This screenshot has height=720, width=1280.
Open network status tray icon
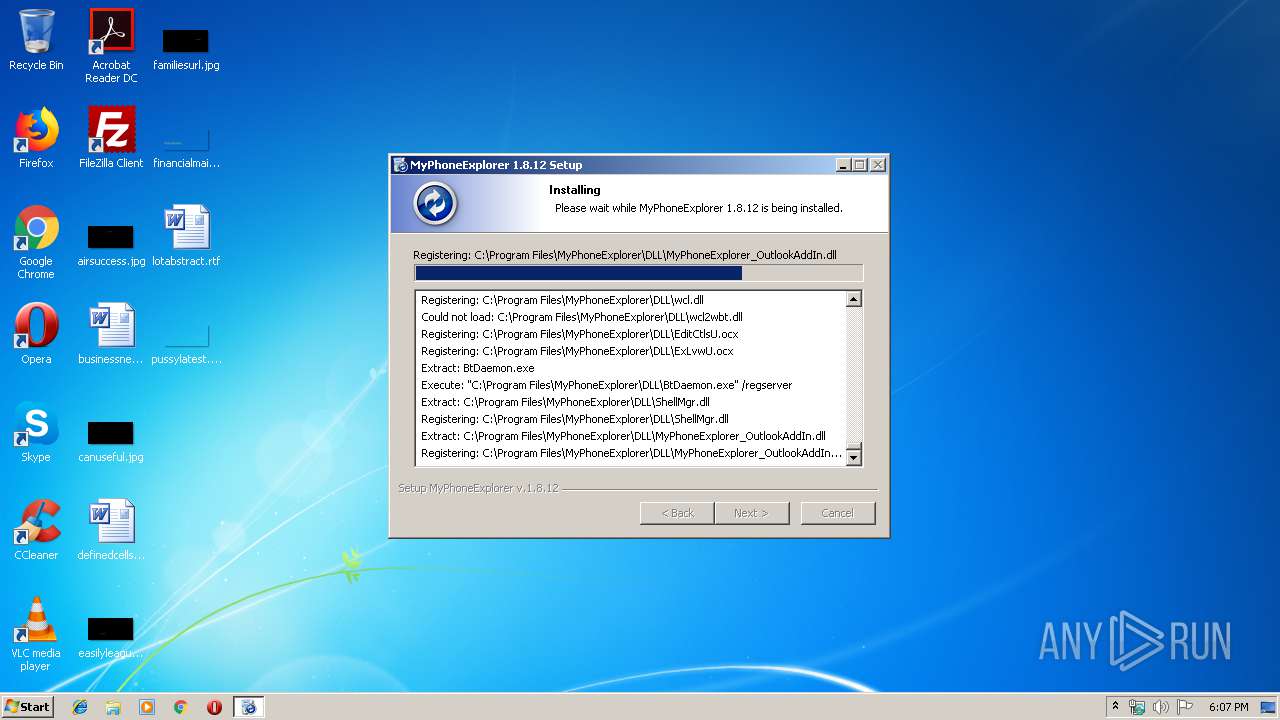click(1137, 707)
